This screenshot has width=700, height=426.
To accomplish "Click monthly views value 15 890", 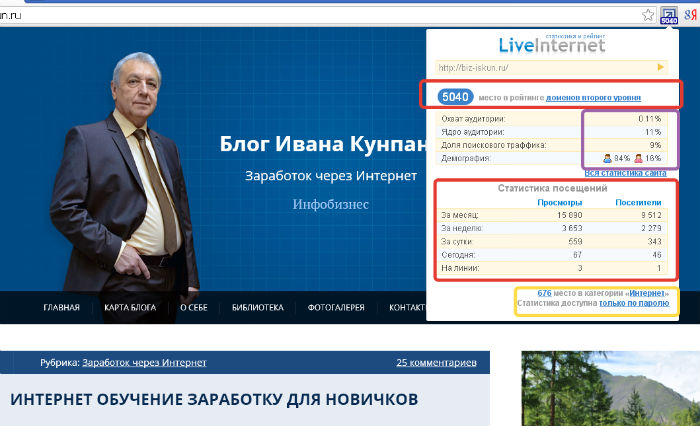I will coord(569,215).
